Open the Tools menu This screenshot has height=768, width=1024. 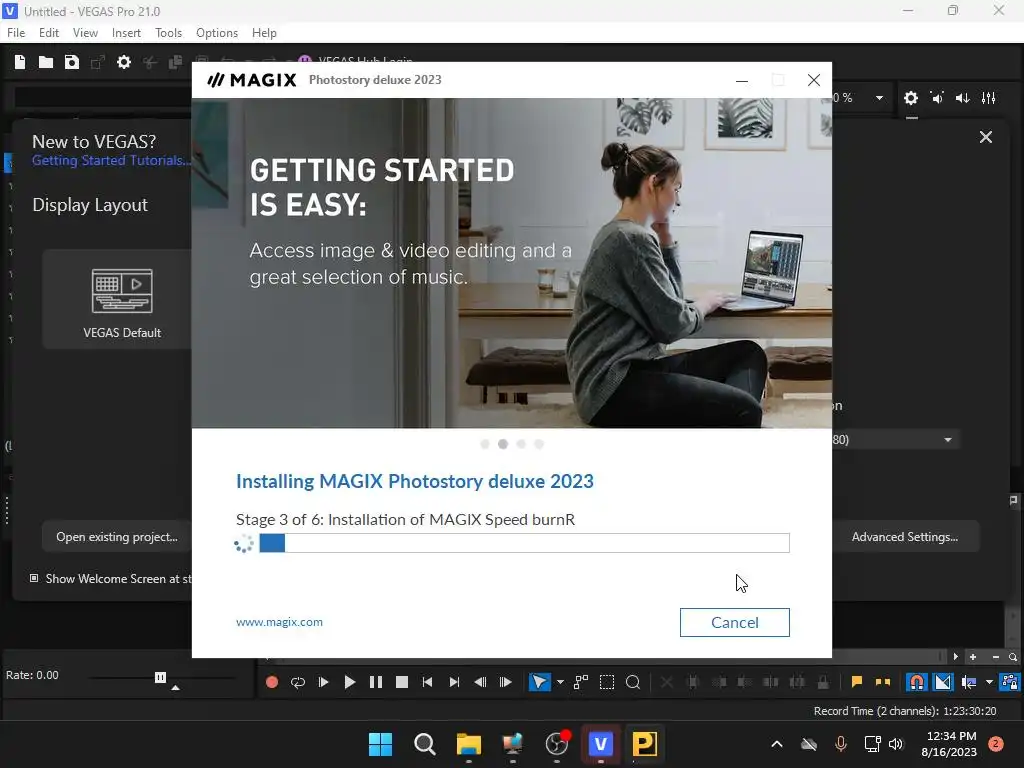[x=168, y=33]
